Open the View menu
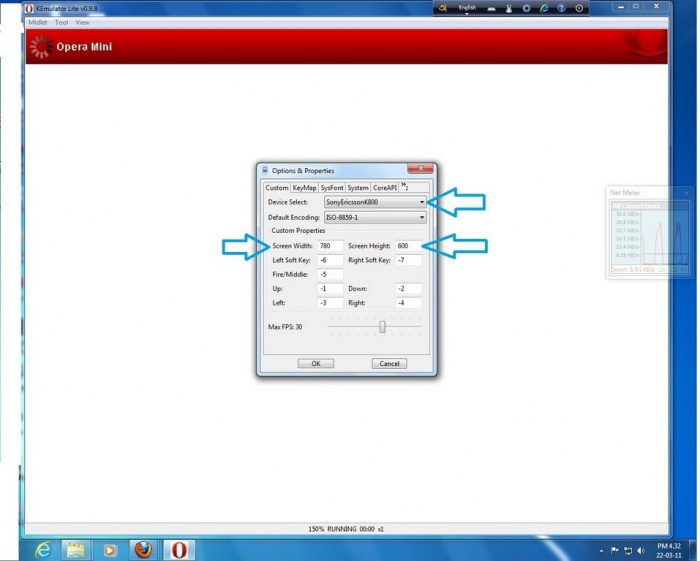The image size is (700, 561). pyautogui.click(x=82, y=22)
